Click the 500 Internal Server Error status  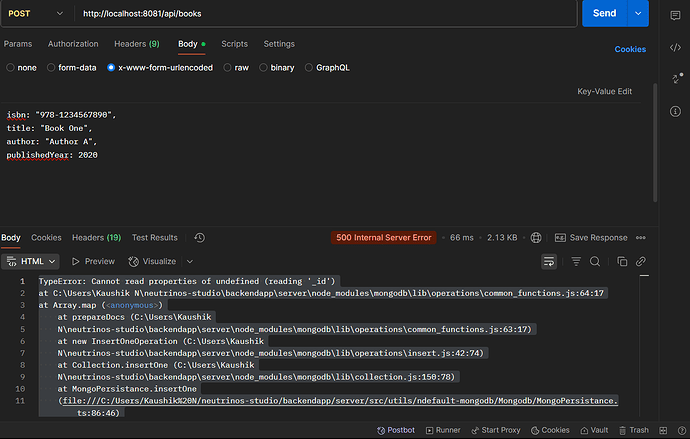tap(383, 238)
